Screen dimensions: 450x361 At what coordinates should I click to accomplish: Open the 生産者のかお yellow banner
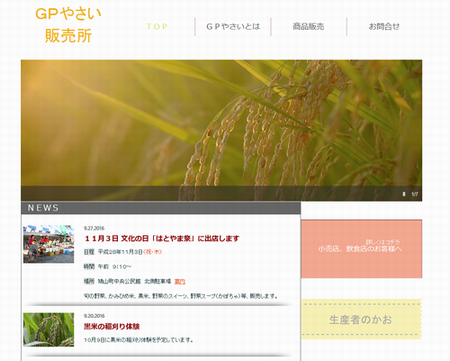(361, 319)
